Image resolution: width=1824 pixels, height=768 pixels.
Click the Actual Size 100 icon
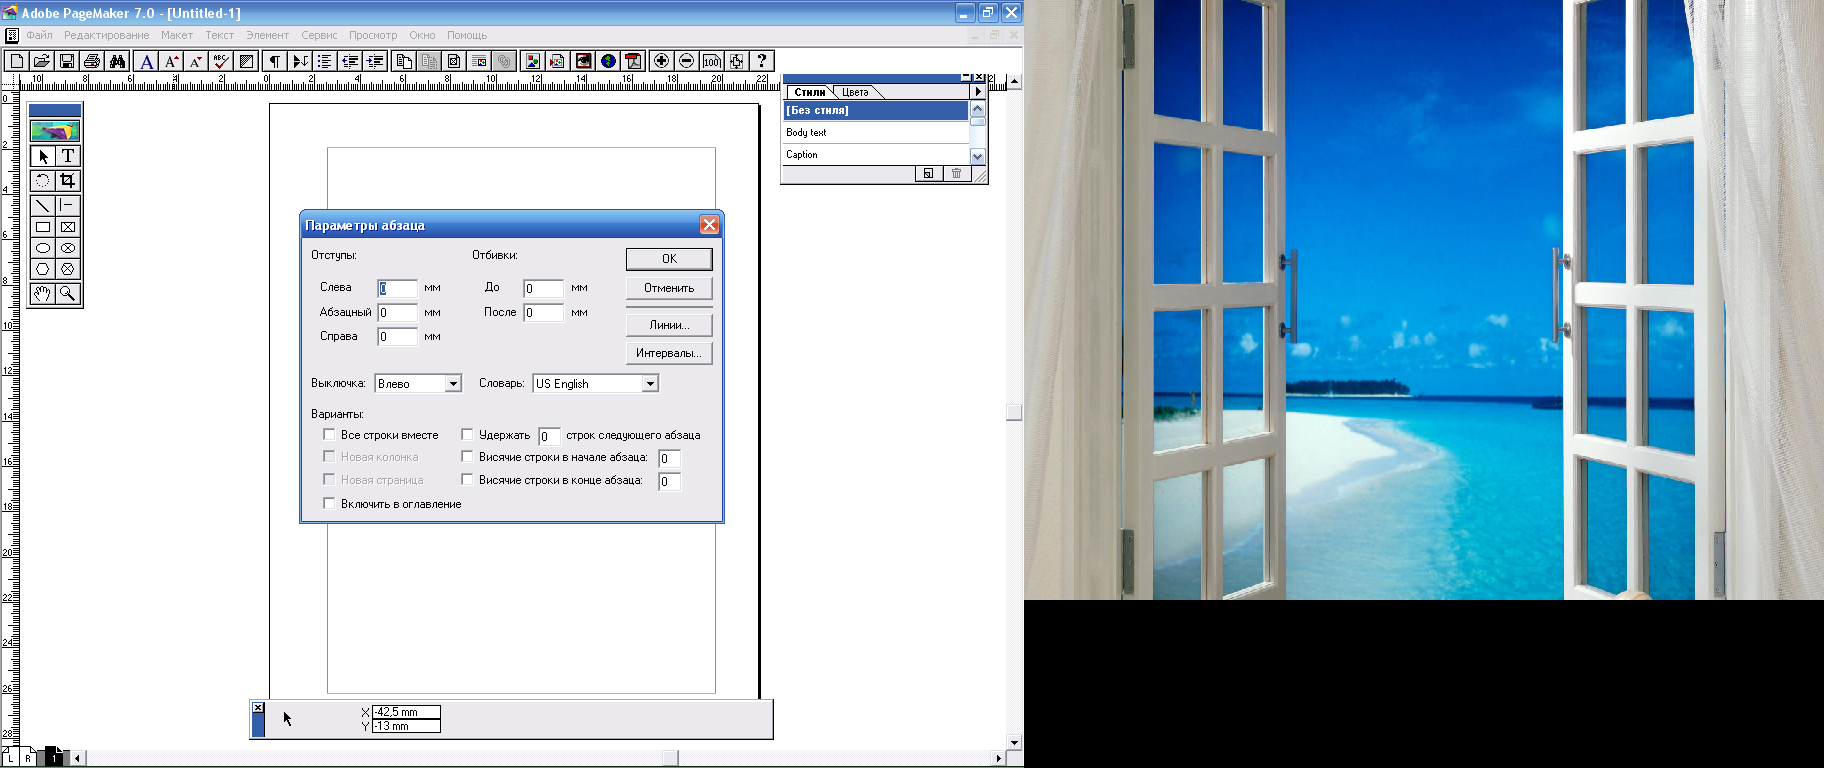point(711,61)
